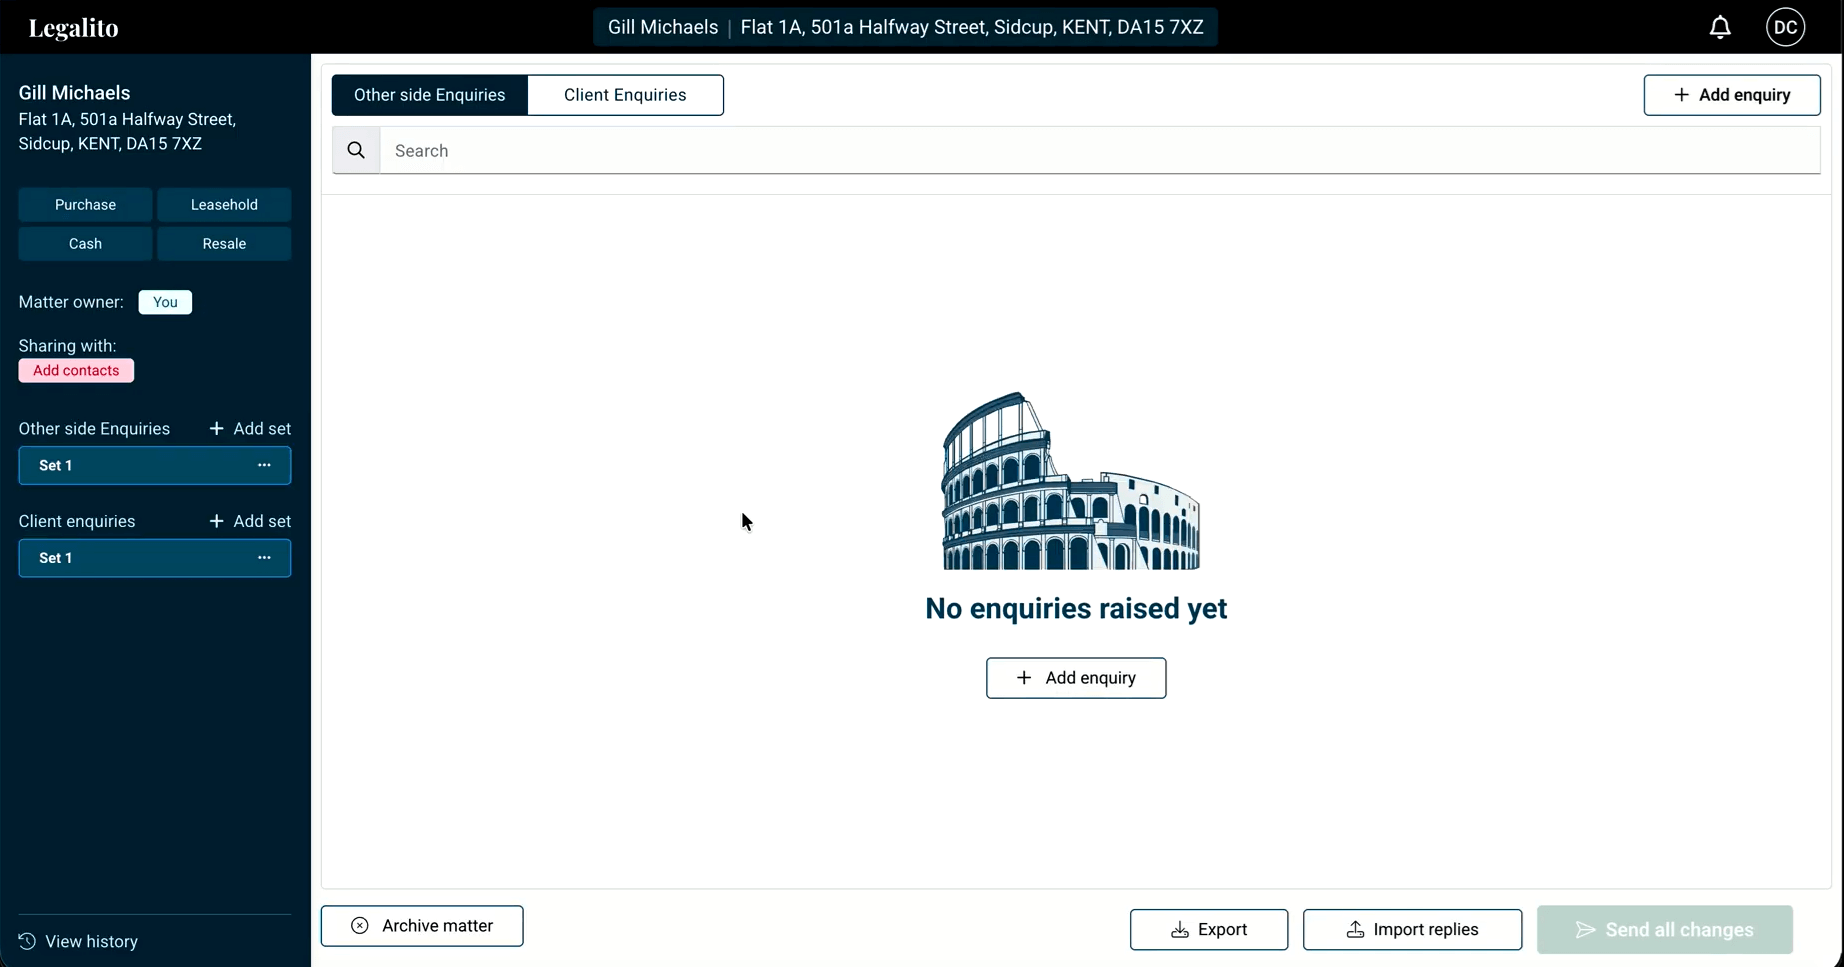
Task: Add set to Other side Enquiries
Action: click(250, 429)
